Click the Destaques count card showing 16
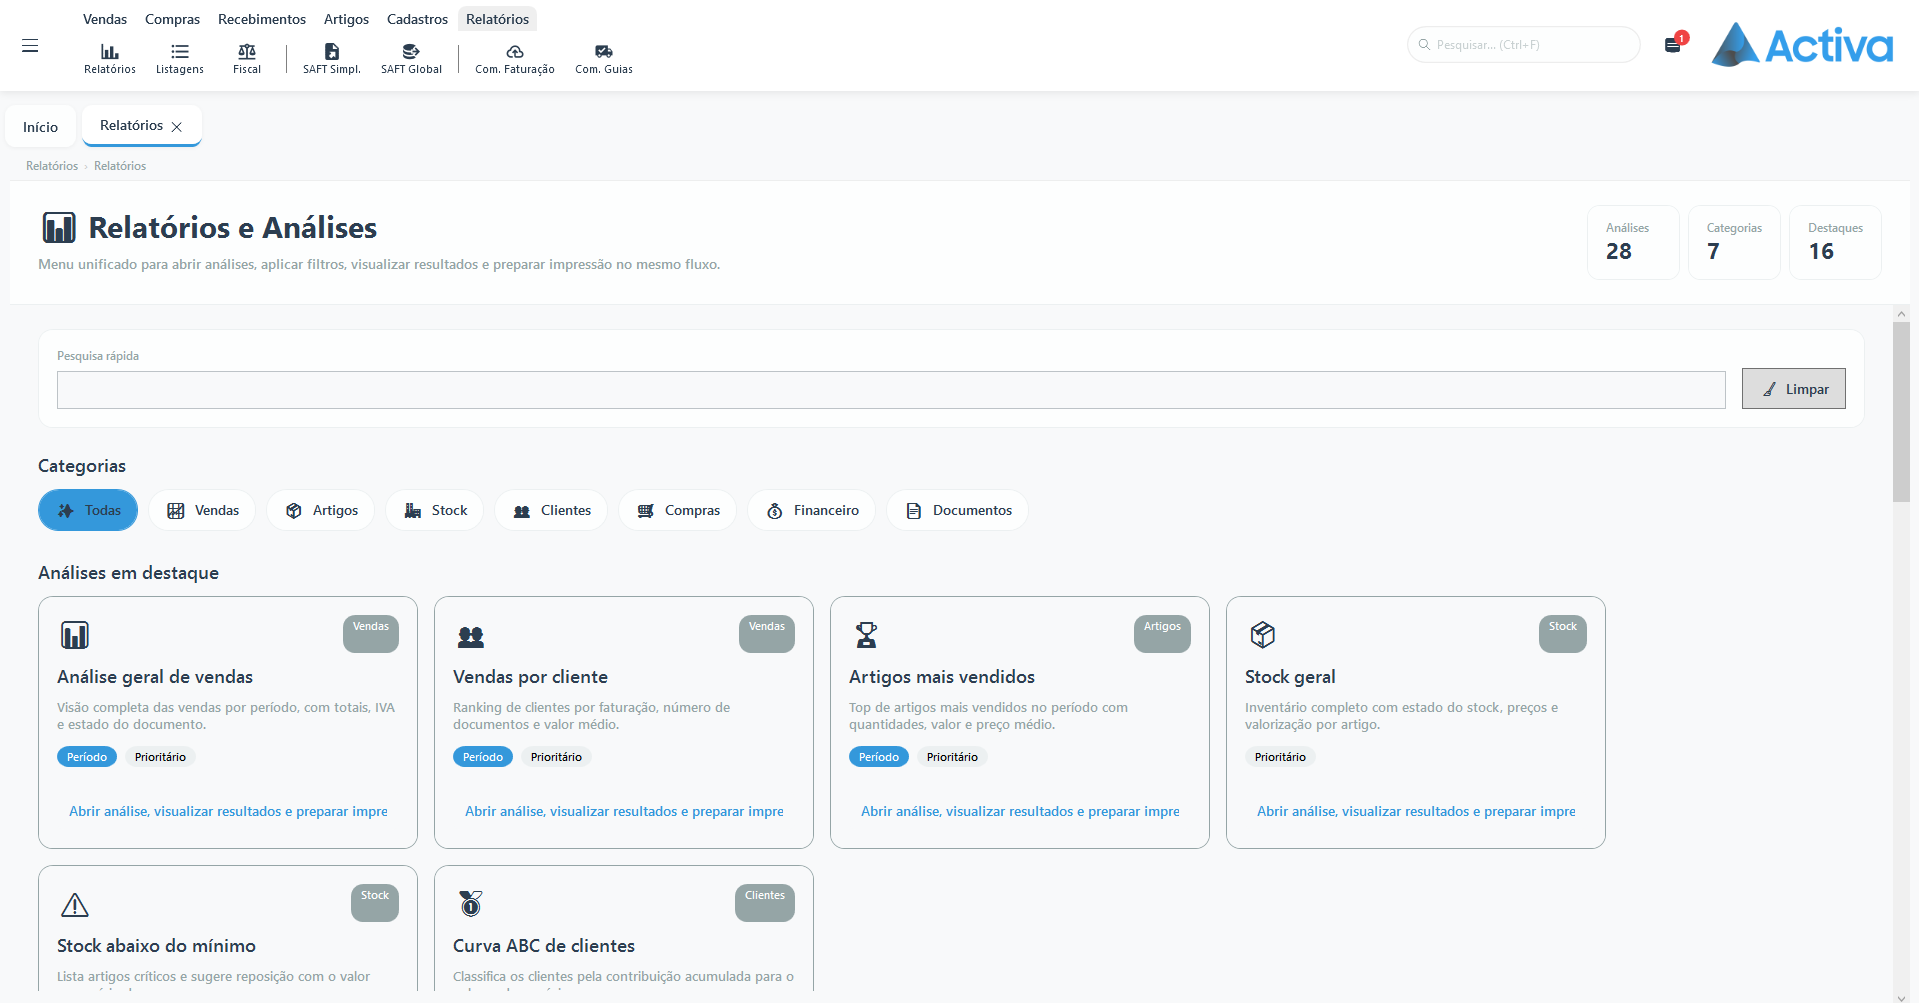Screen dimensions: 1919x1003 pyautogui.click(x=1835, y=242)
